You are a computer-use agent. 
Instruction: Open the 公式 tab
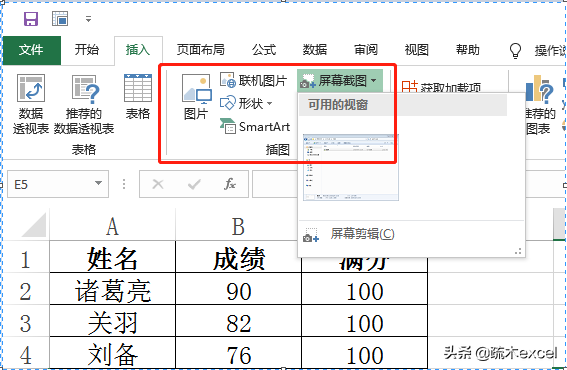[x=264, y=50]
